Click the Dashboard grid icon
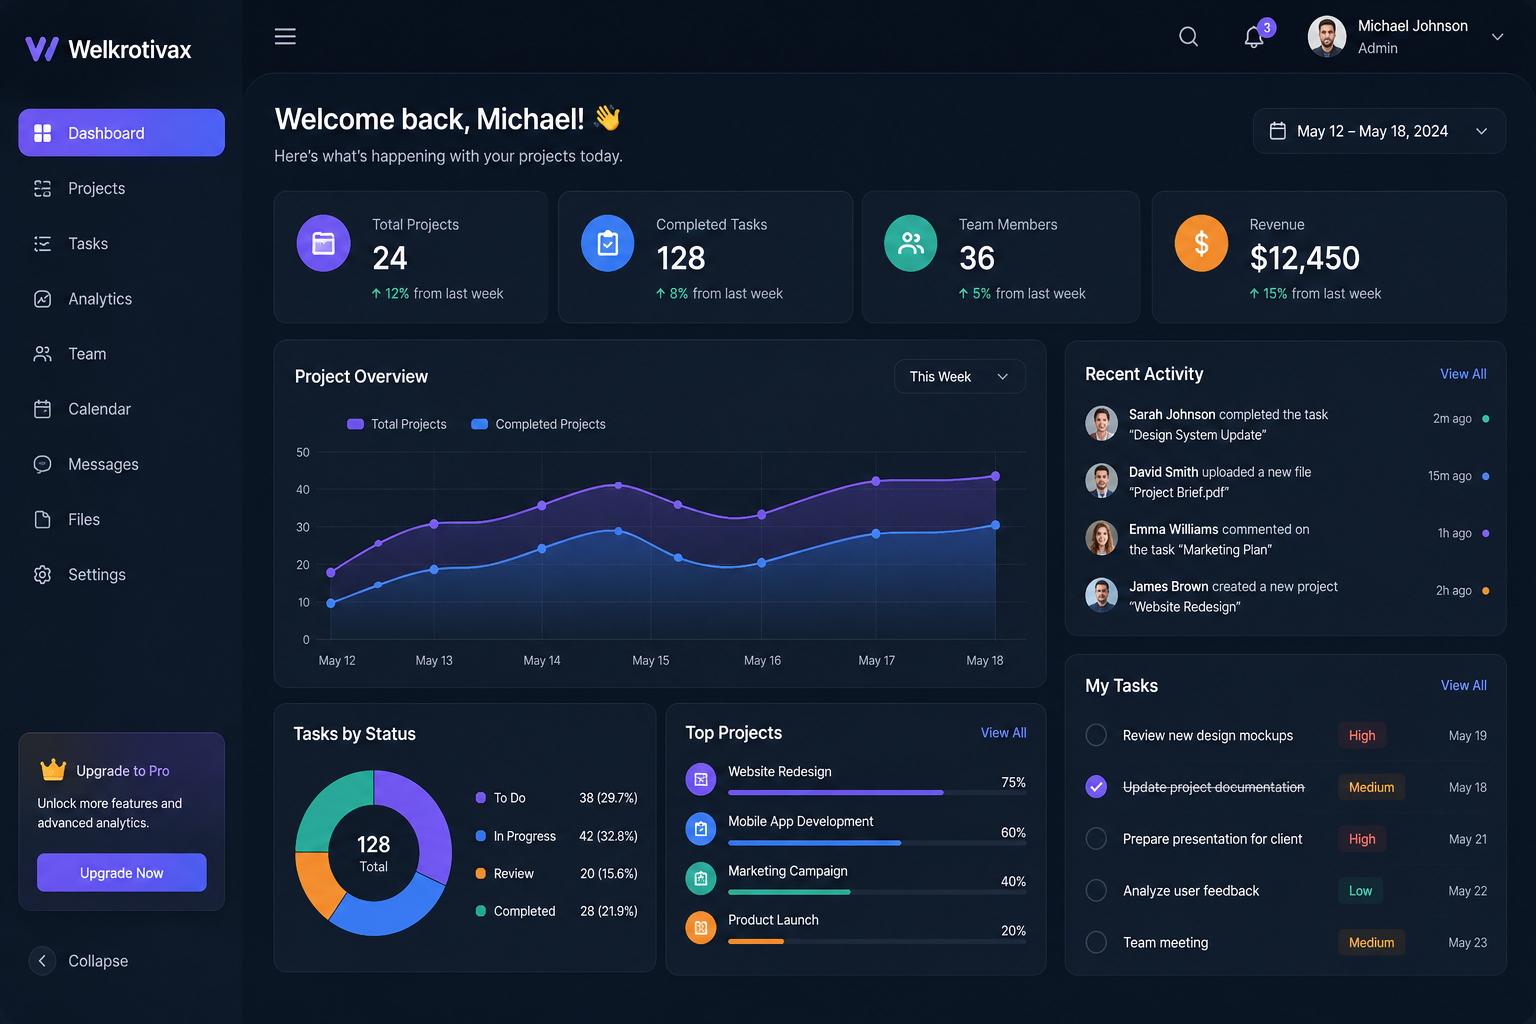Viewport: 1536px width, 1024px height. (x=42, y=133)
